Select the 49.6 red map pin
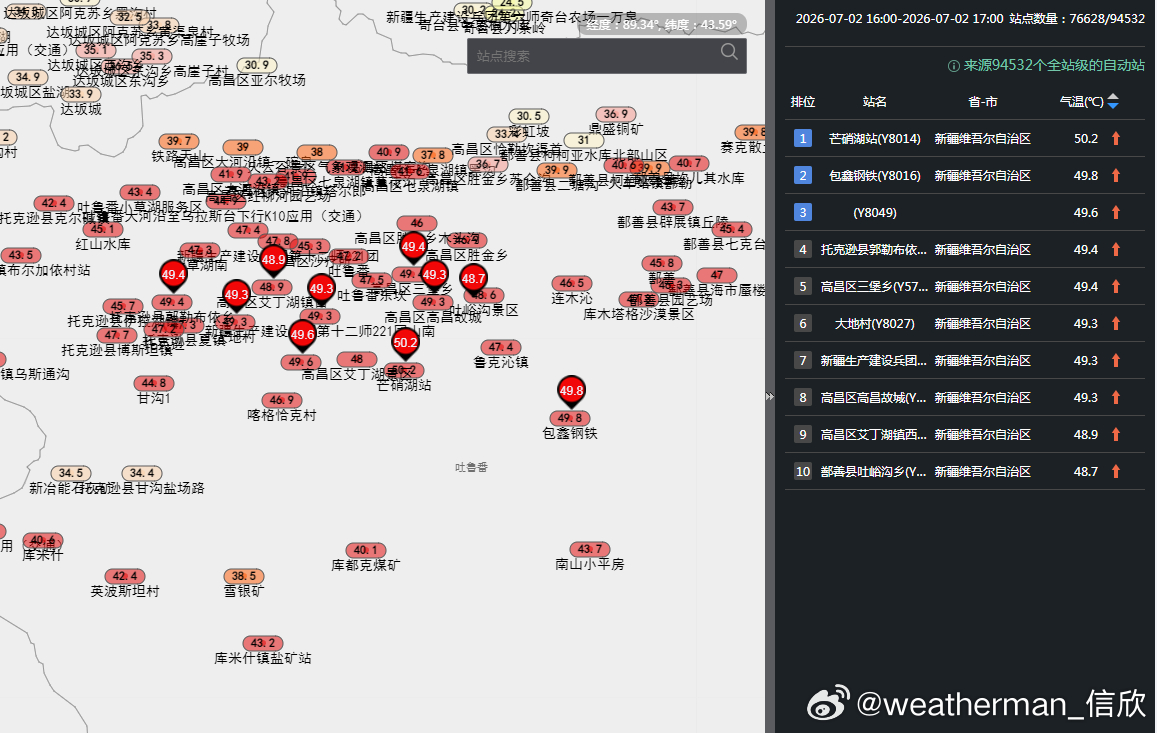 tap(303, 337)
